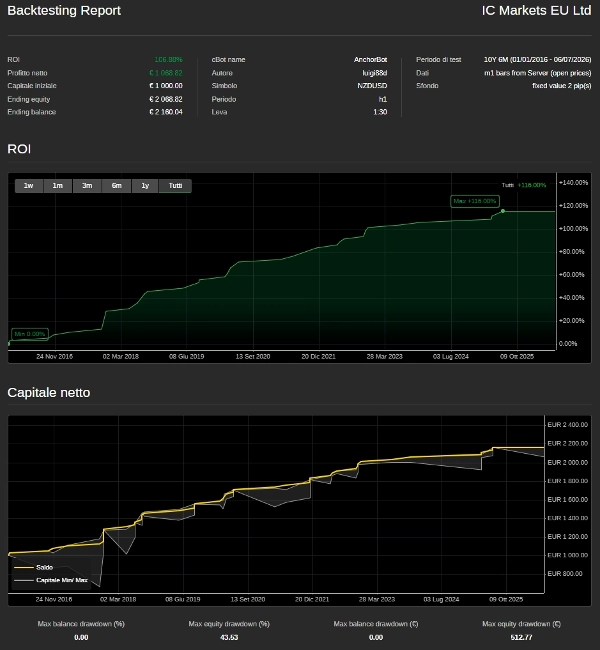The width and height of the screenshot is (600, 650).
Task: Click the Periodo value h1
Action: coord(383,99)
